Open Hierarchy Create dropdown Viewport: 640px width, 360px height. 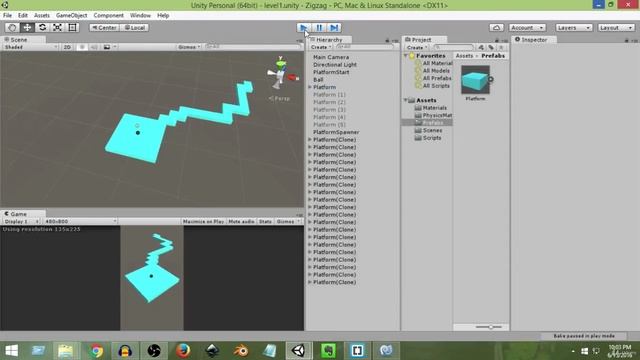(321, 47)
